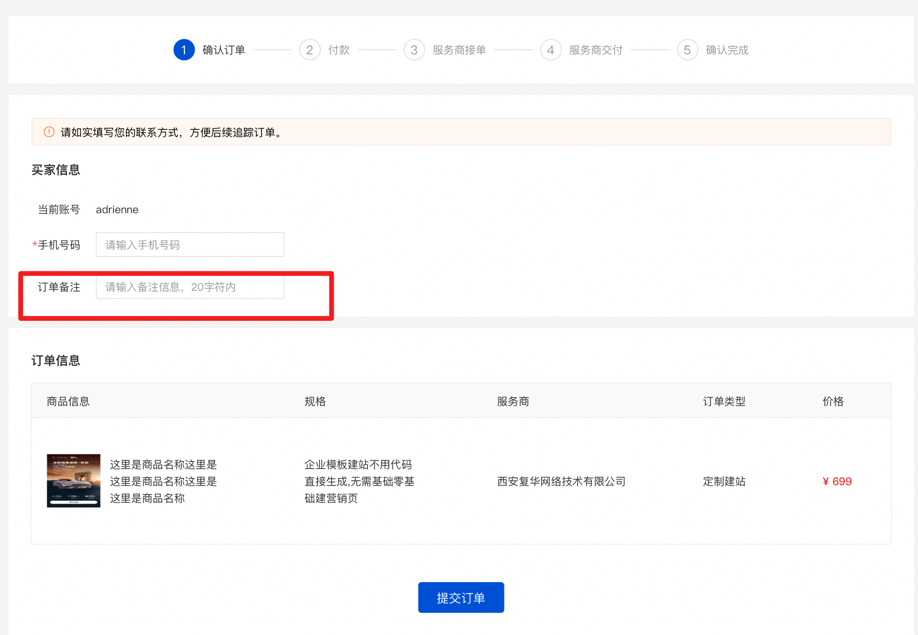
Task: Focus the 手机号码 phone input field
Action: point(190,245)
